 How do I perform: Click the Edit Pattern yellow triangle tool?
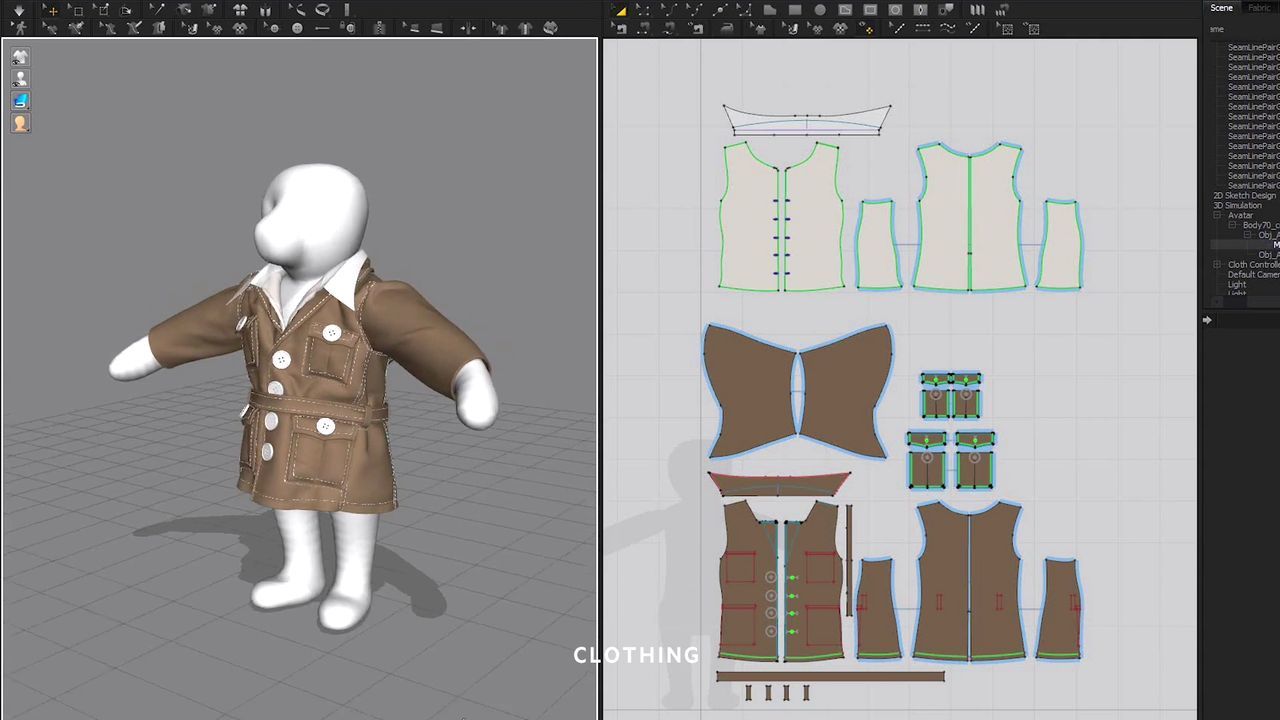click(x=620, y=10)
